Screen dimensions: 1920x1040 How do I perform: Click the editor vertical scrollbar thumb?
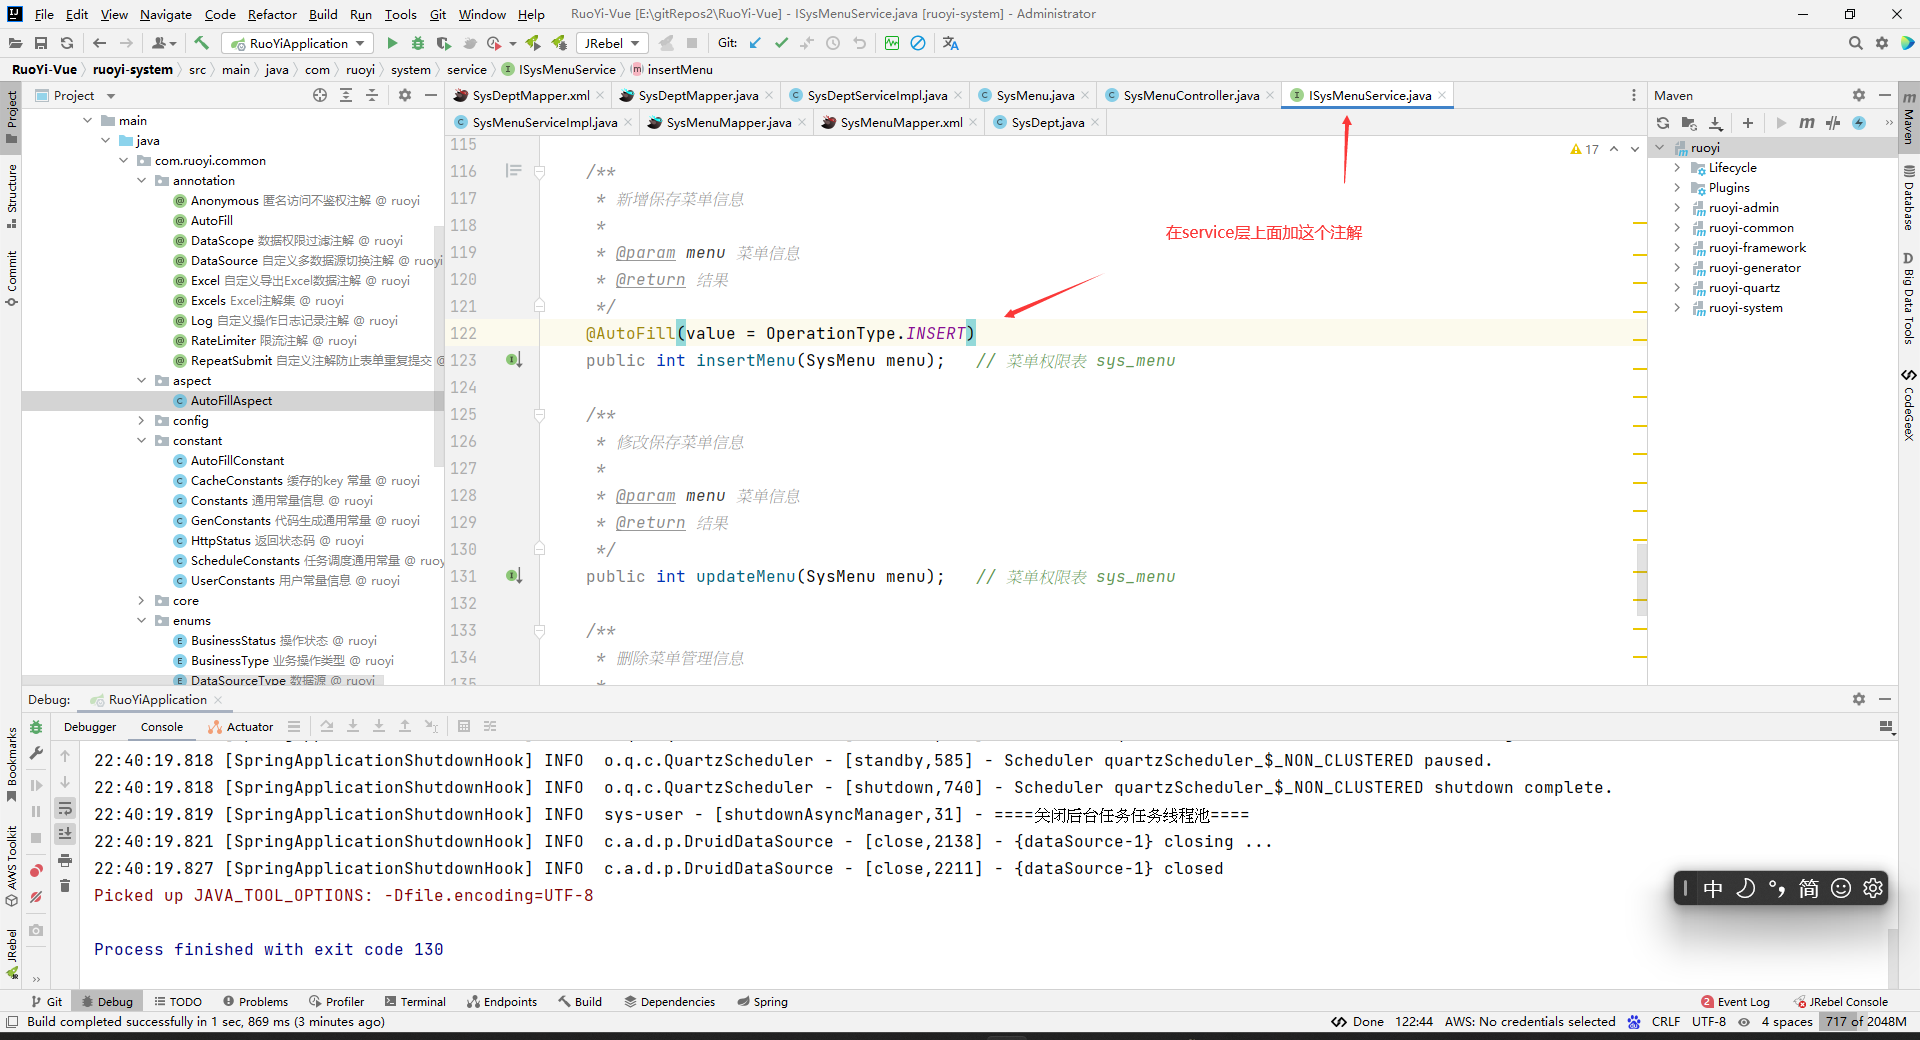point(1641,578)
